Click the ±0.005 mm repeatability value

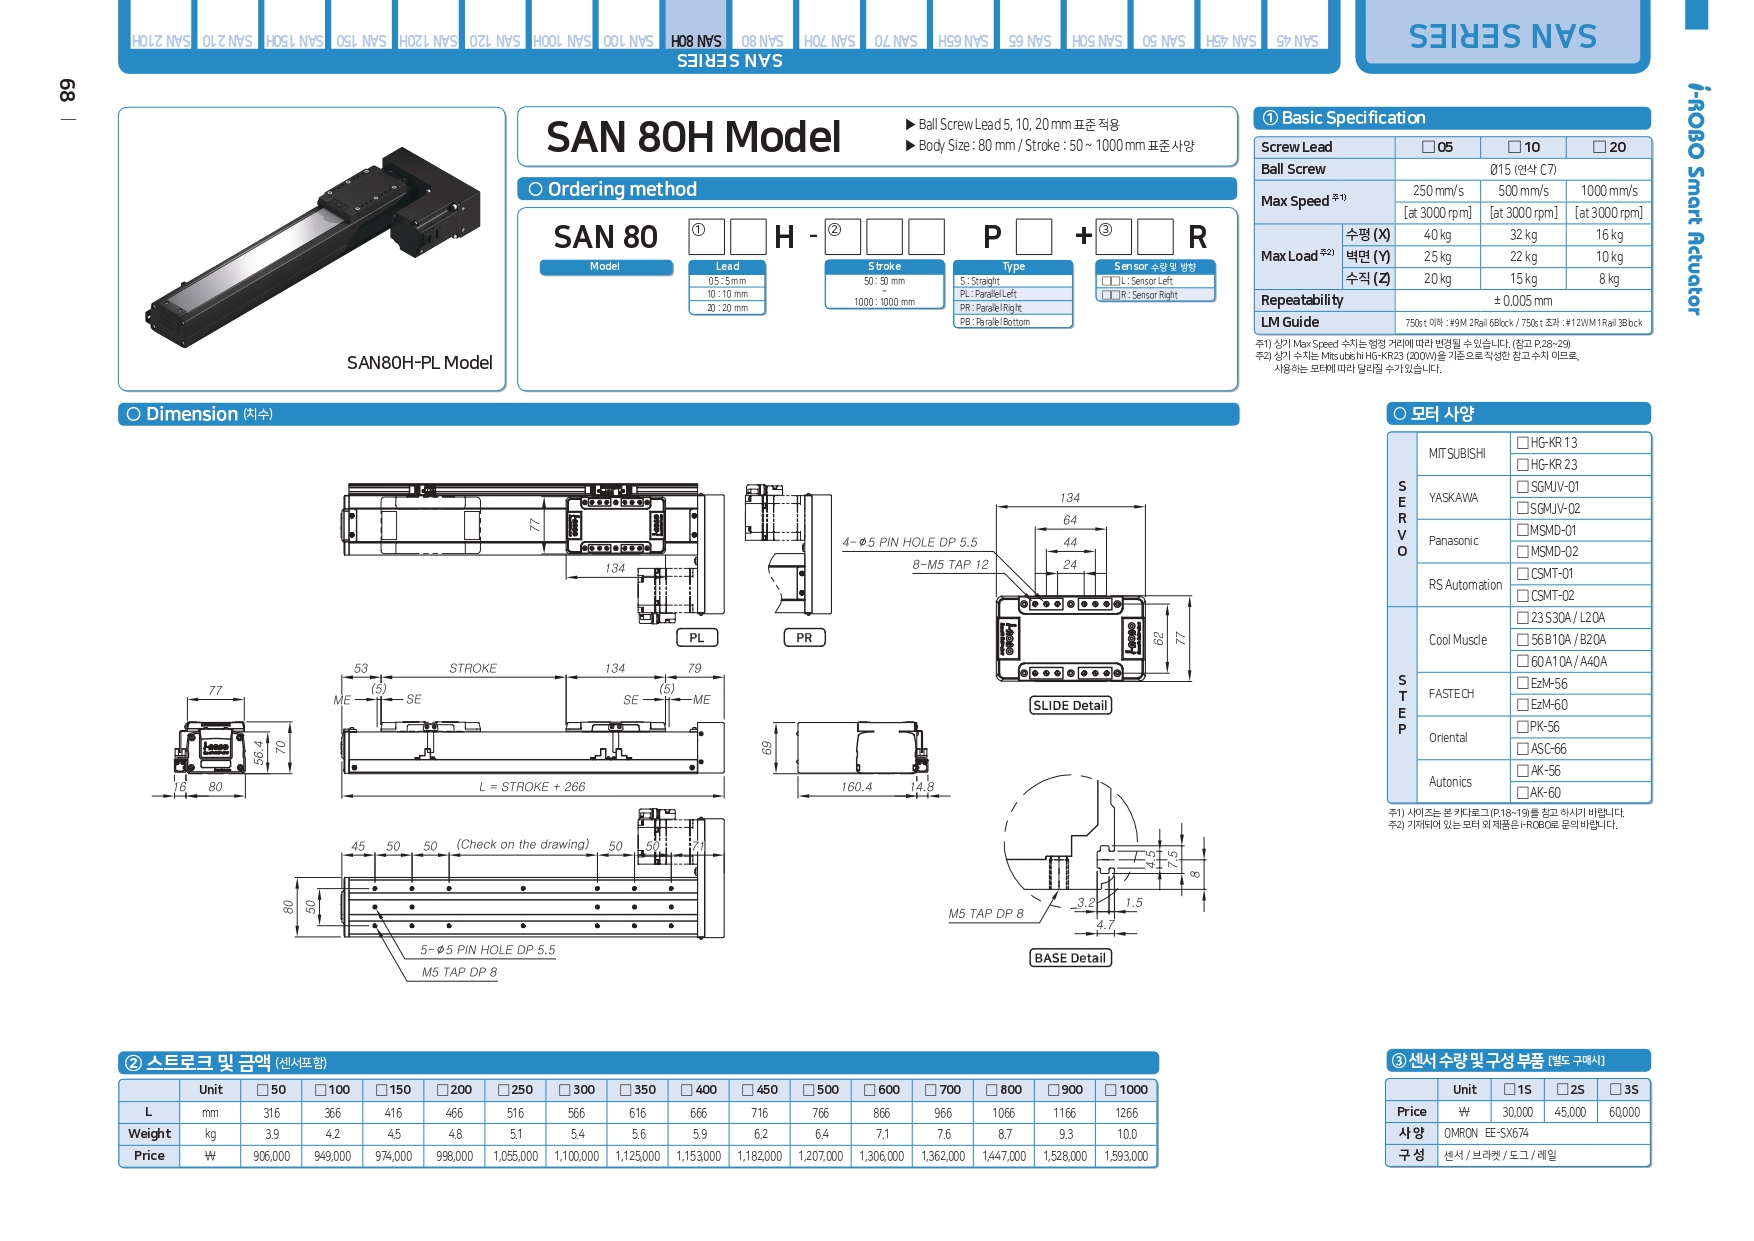tap(1523, 300)
